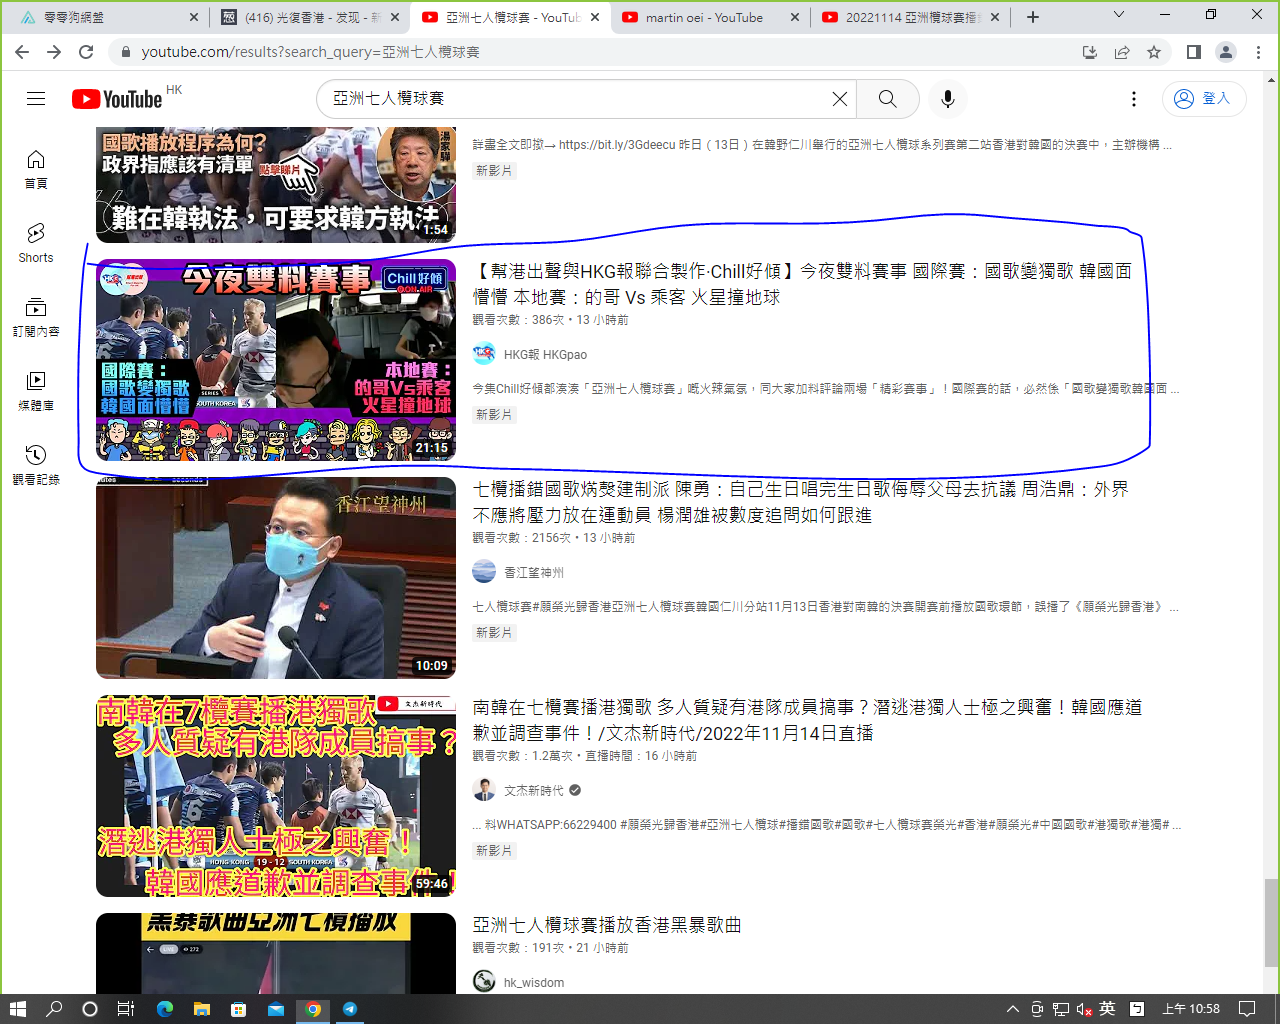
Task: Open title 七欖播錯國歌焫㷫建制派 video
Action: tap(800, 502)
